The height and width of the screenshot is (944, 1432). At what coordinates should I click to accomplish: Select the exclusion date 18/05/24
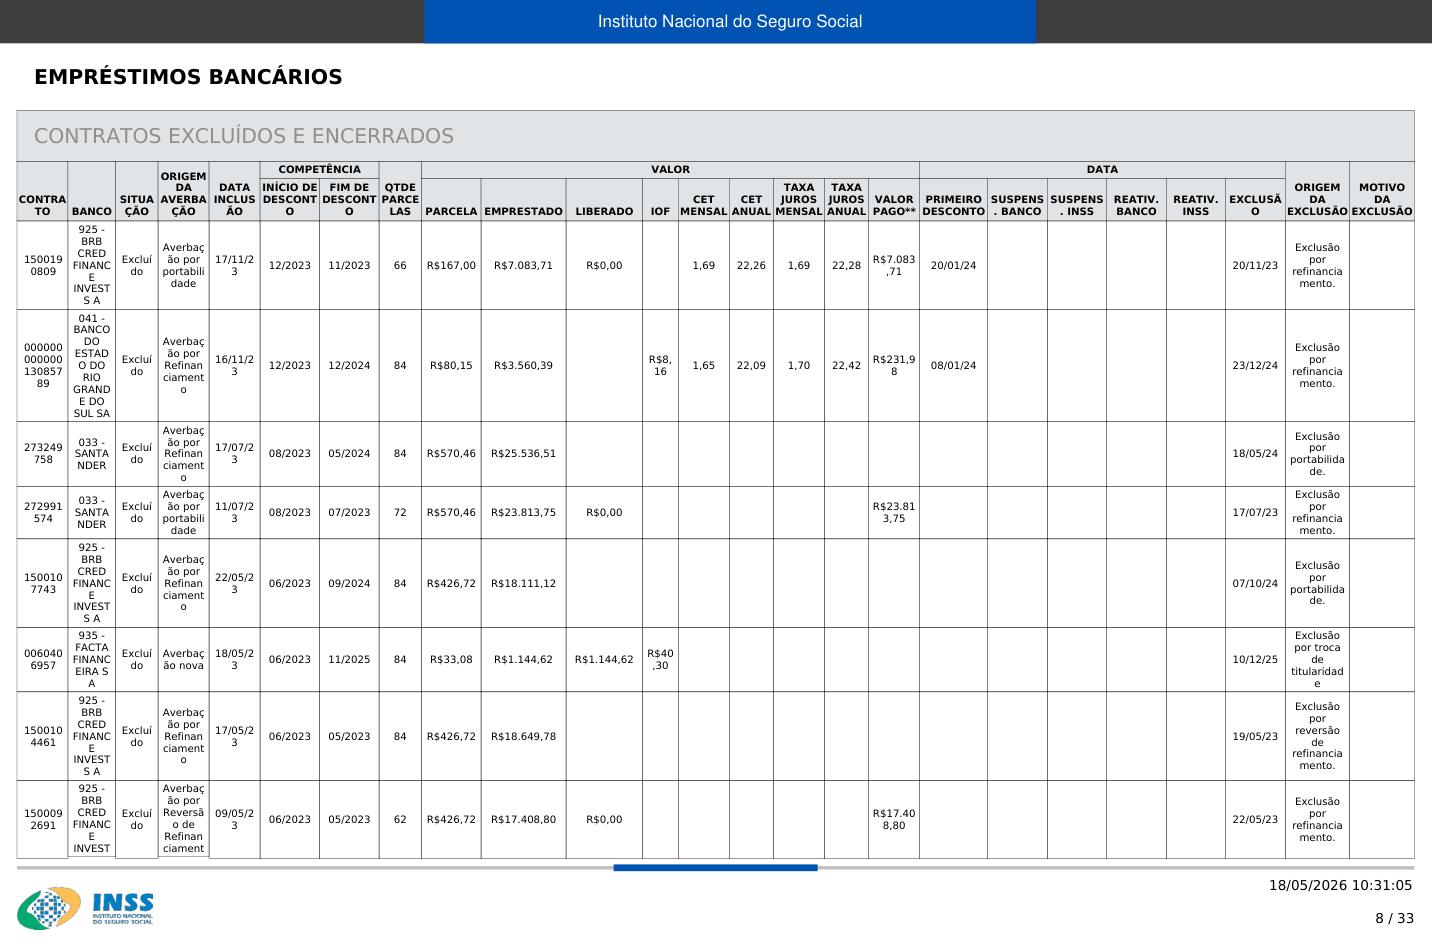[x=1255, y=453]
